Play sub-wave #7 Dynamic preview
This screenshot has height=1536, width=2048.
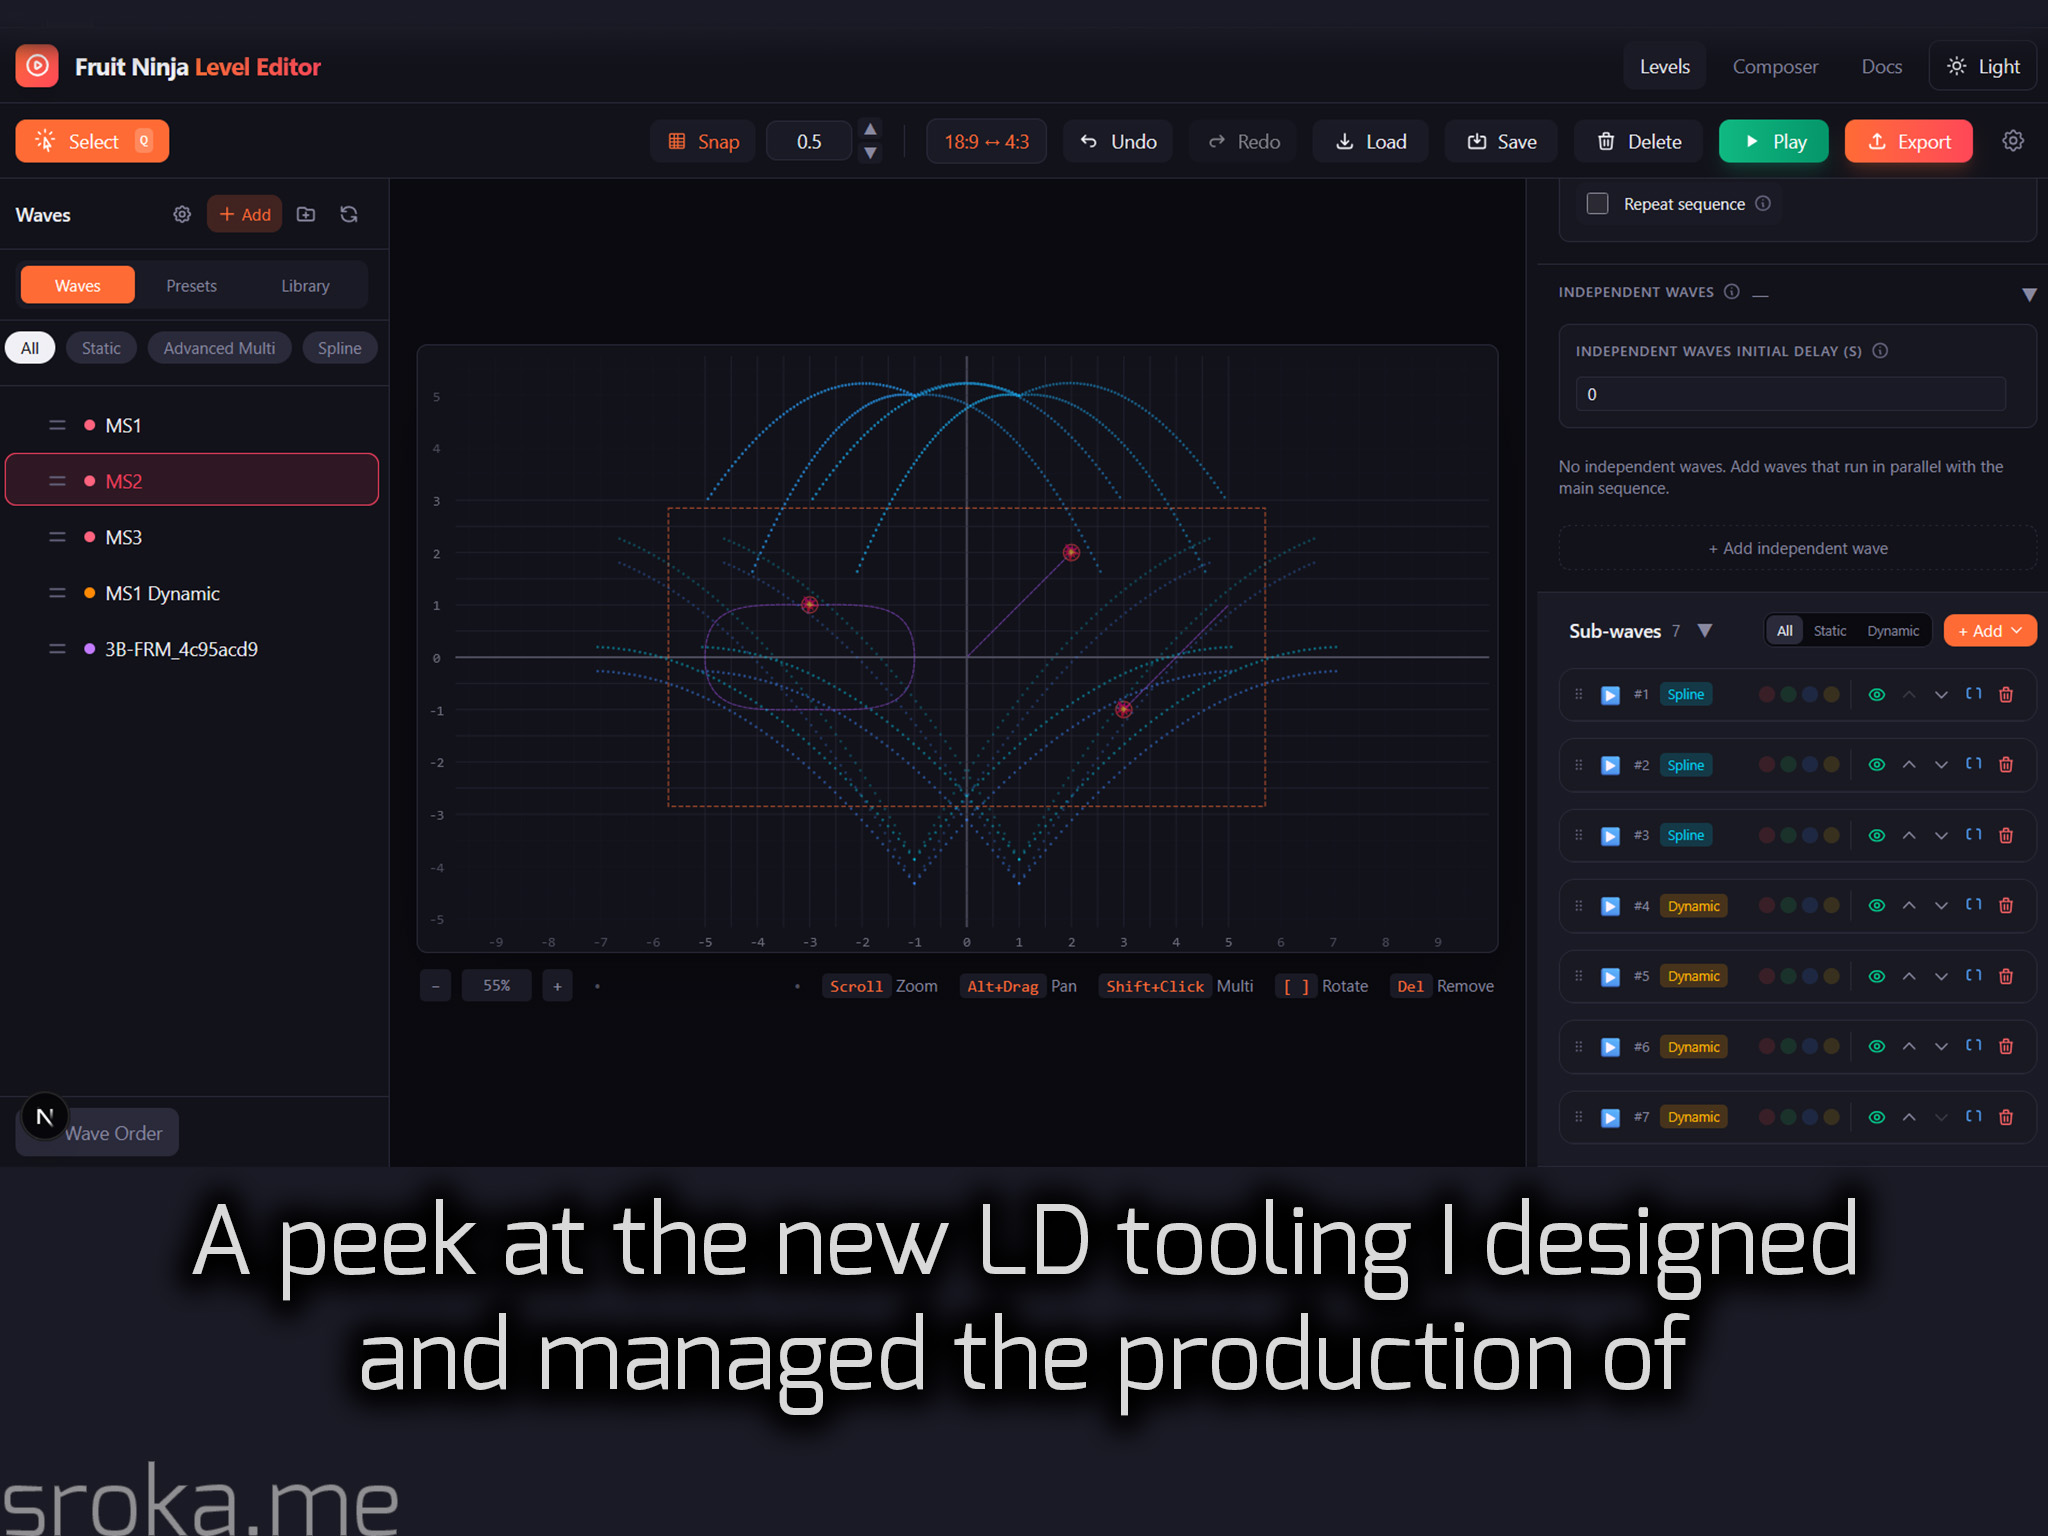(x=1610, y=1118)
